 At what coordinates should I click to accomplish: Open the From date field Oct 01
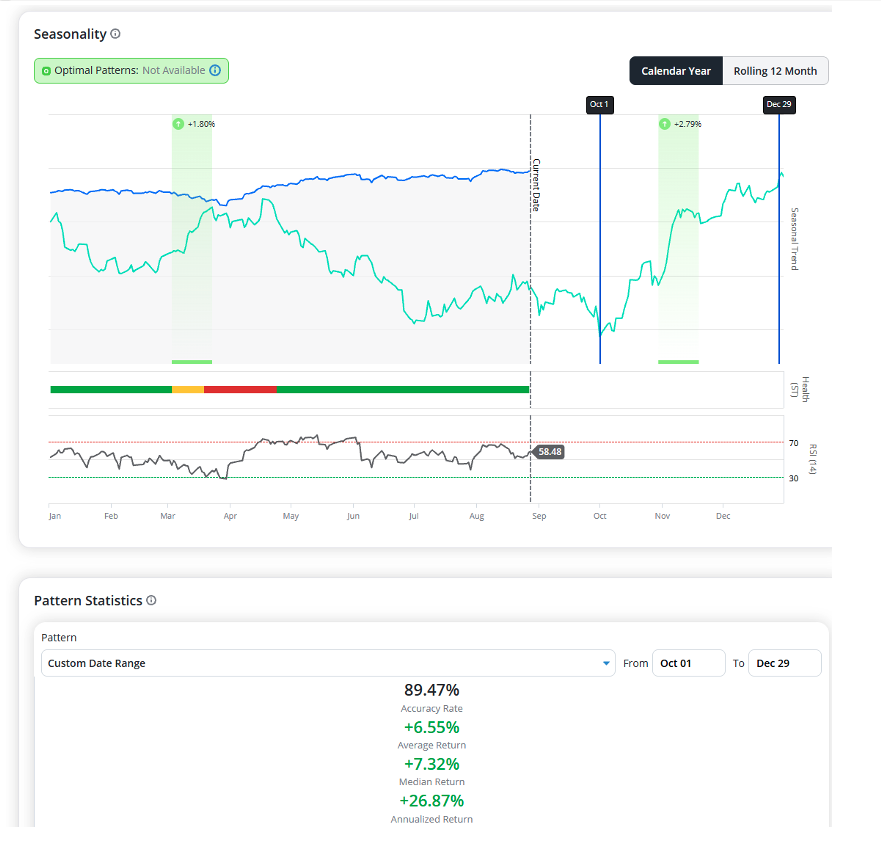tap(688, 663)
